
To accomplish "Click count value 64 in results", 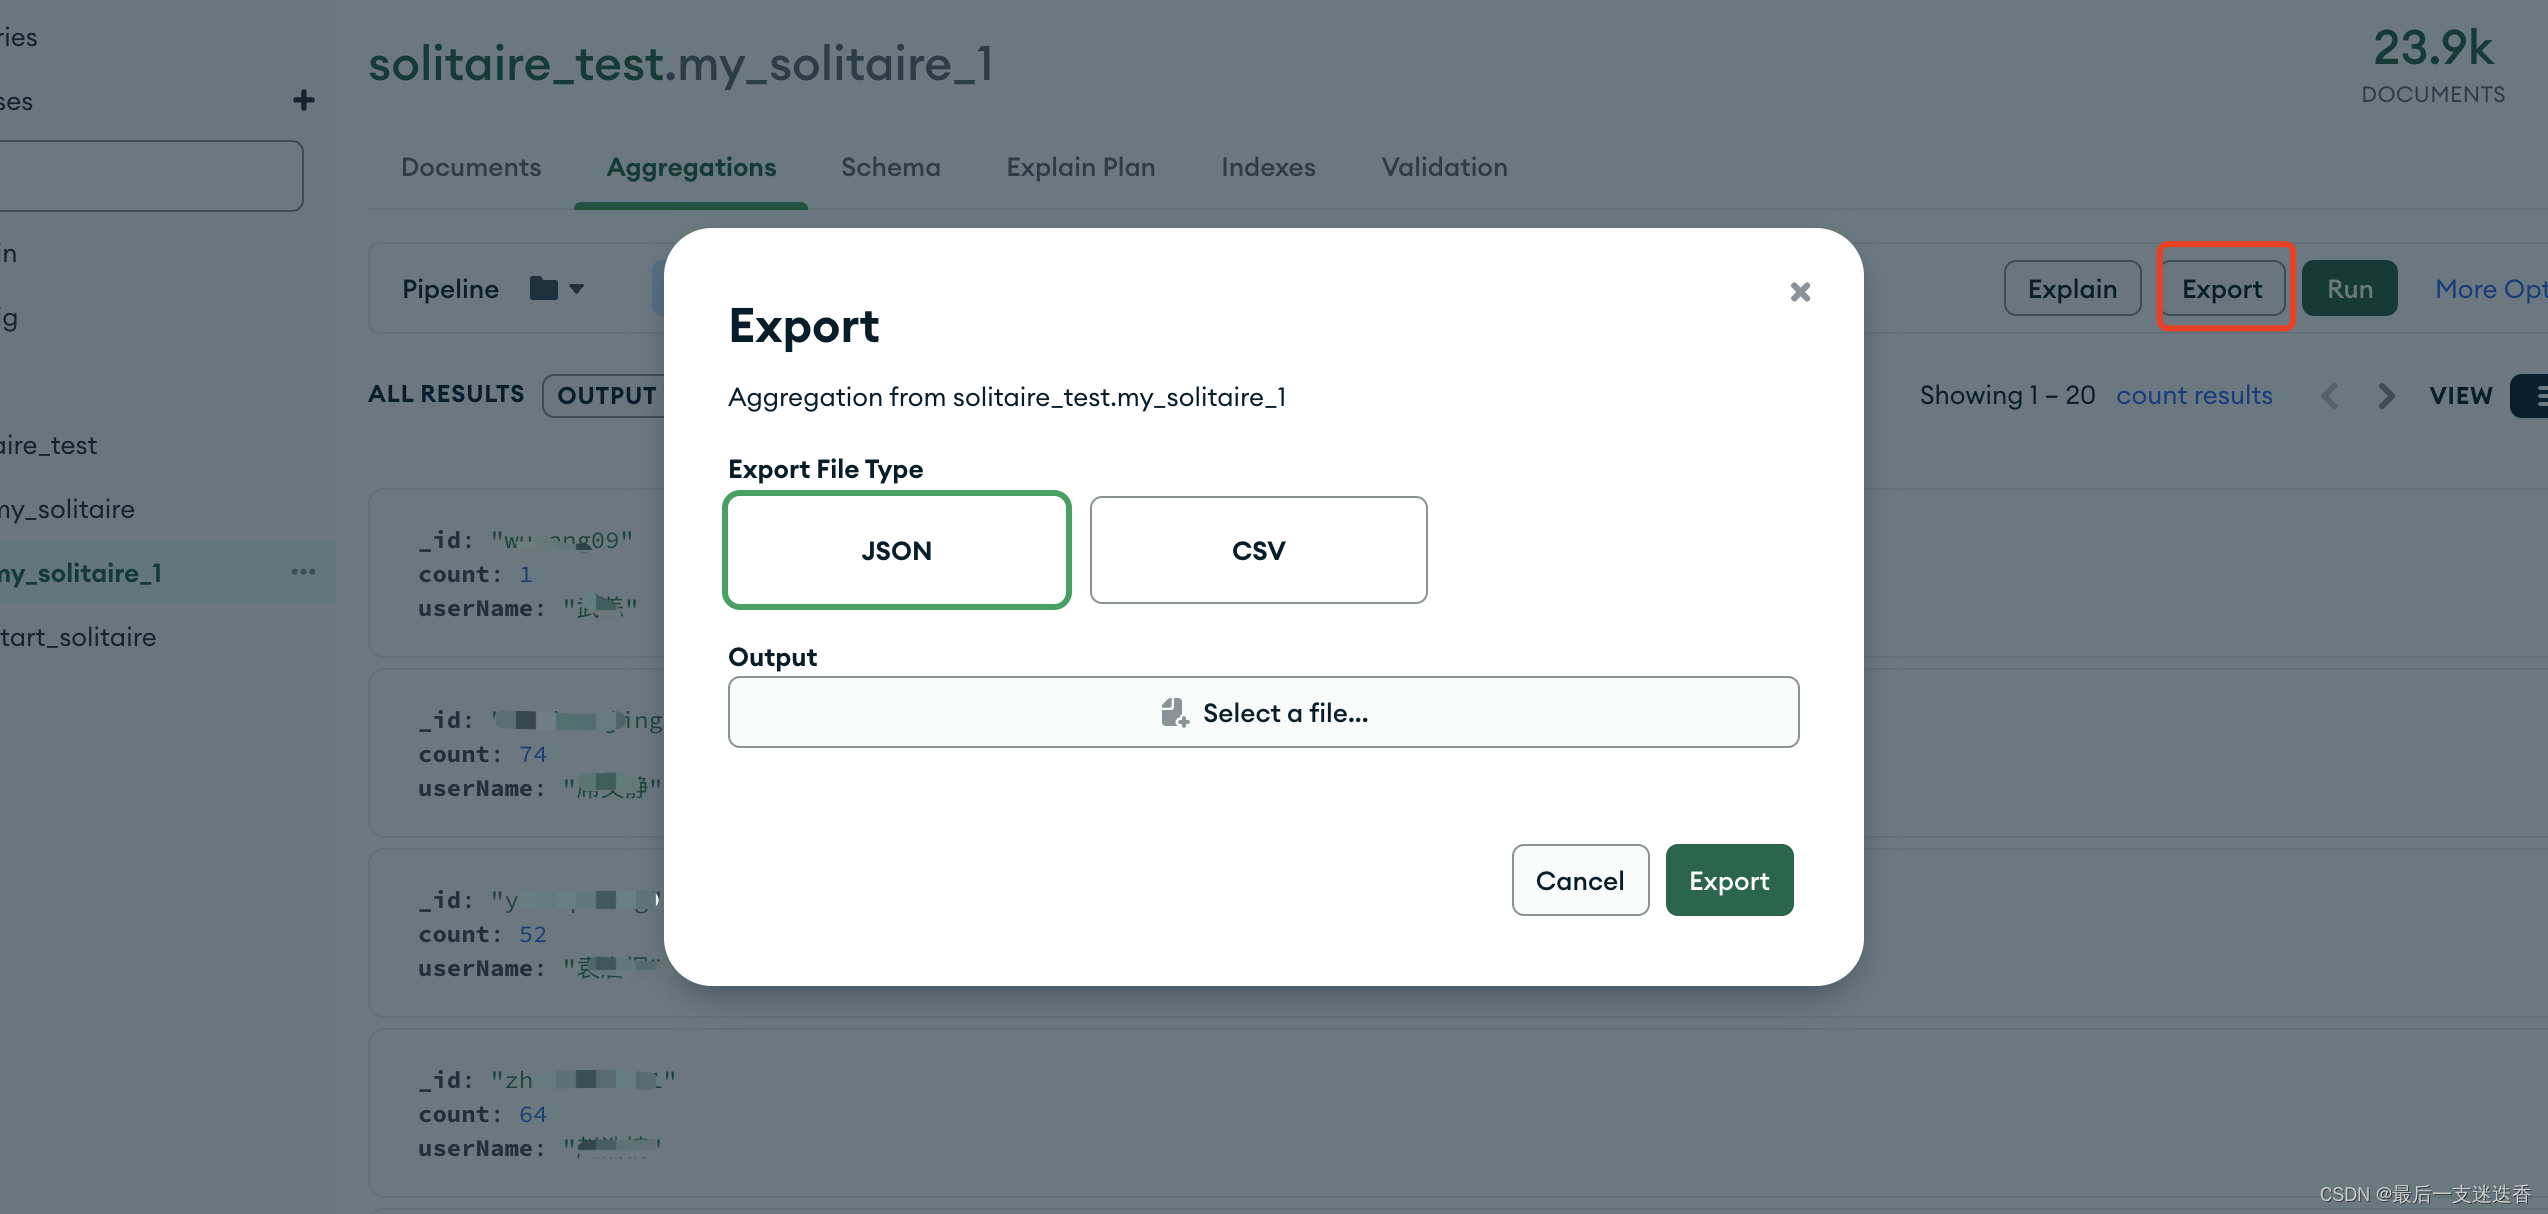I will (x=532, y=1114).
